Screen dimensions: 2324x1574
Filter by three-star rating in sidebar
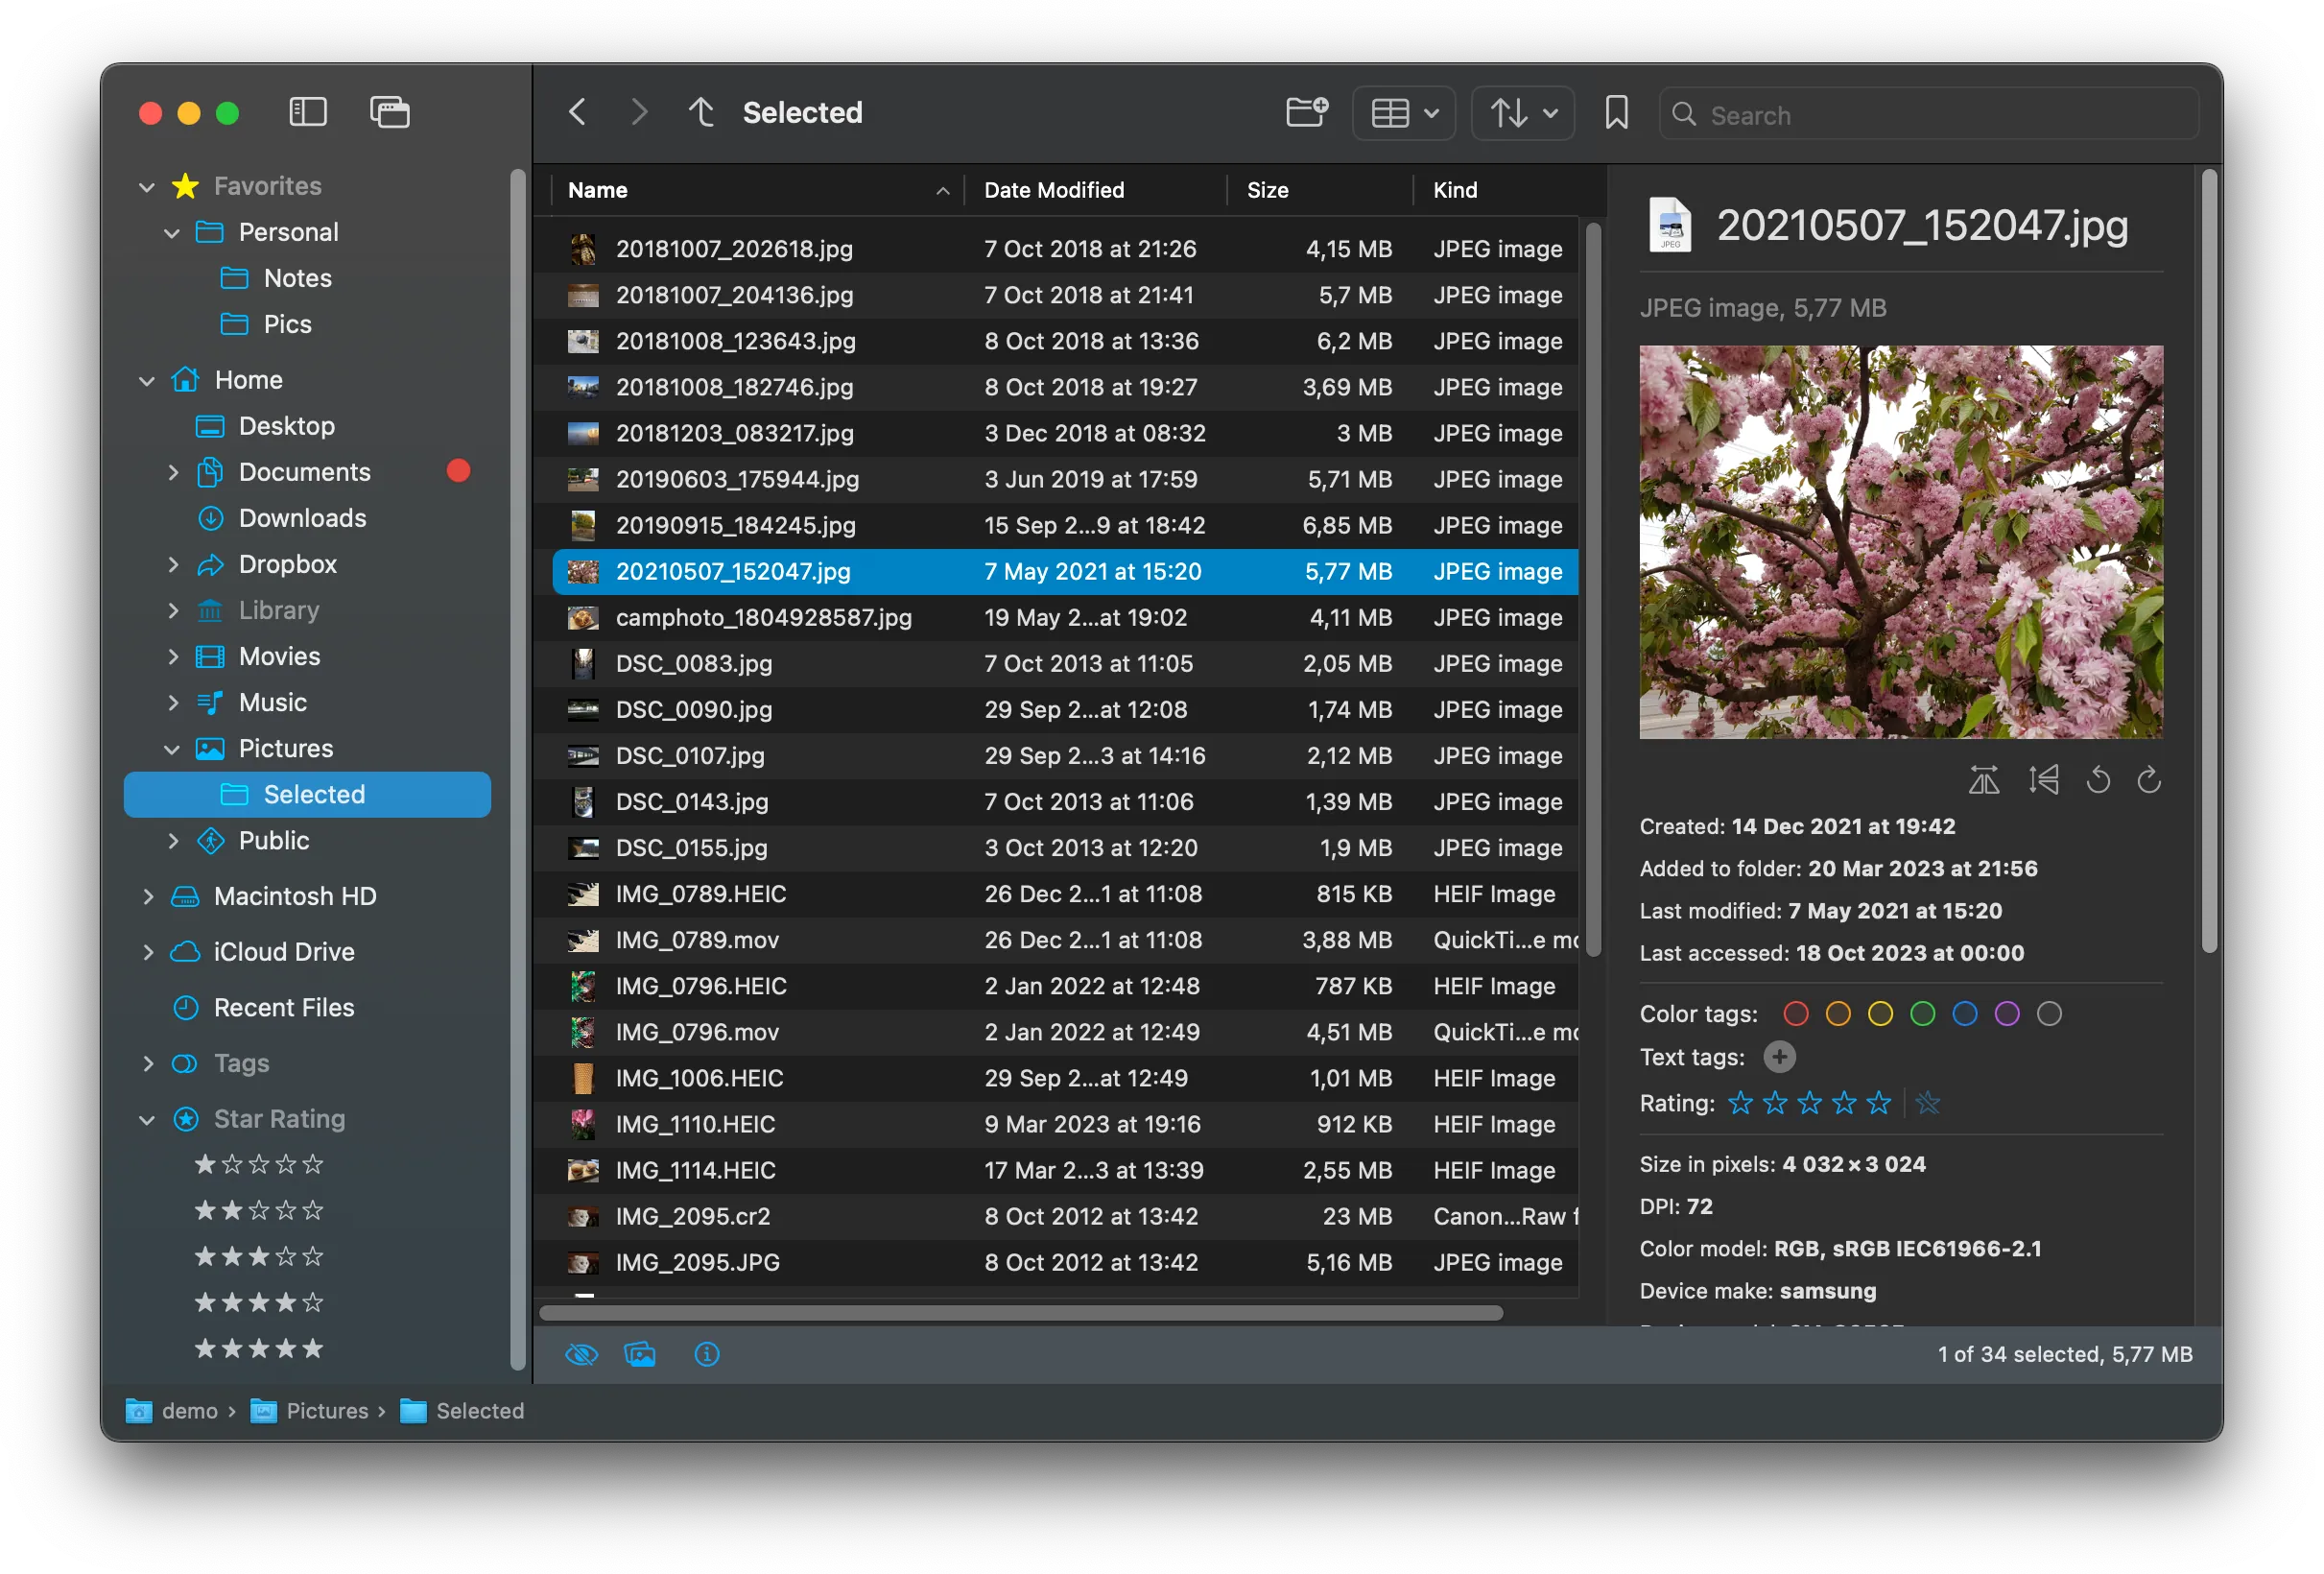(259, 1256)
